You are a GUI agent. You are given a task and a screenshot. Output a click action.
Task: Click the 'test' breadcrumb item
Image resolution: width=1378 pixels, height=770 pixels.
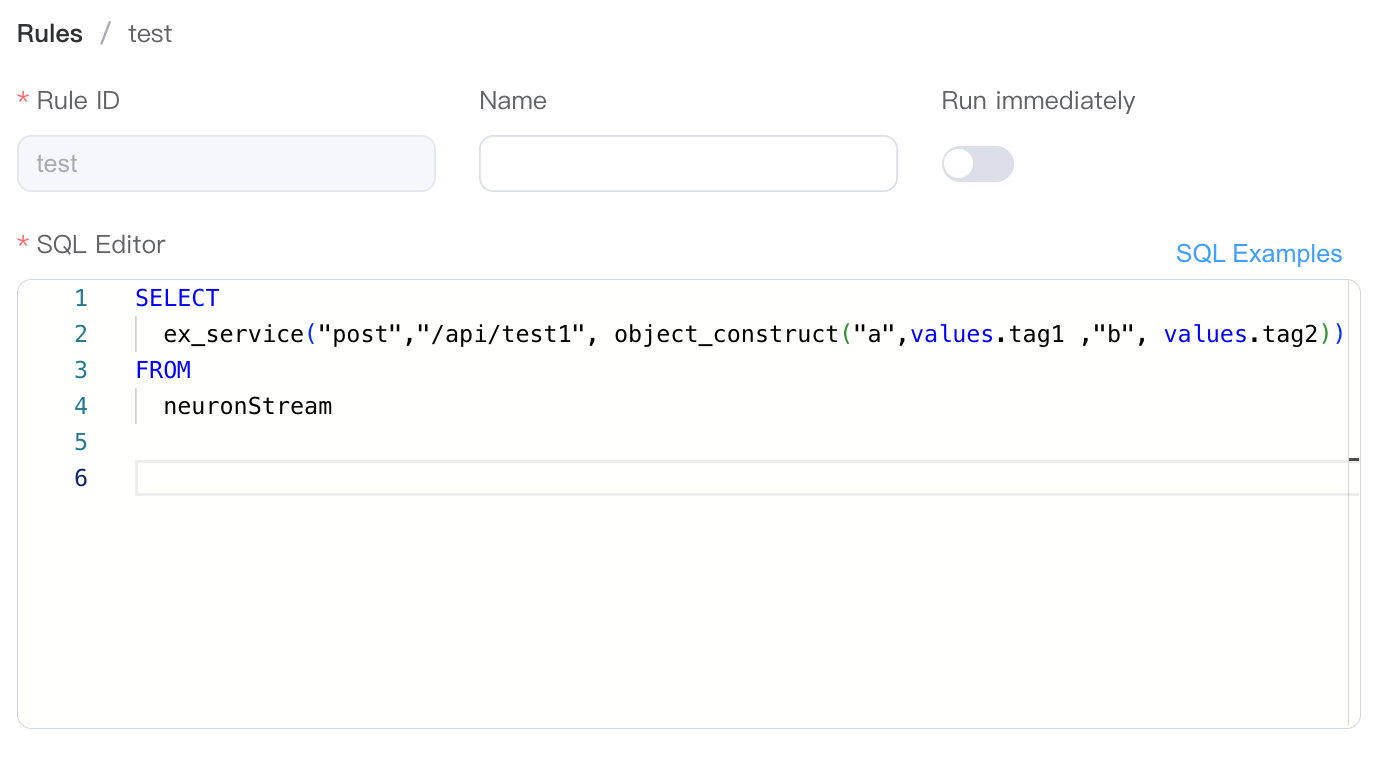[x=150, y=34]
